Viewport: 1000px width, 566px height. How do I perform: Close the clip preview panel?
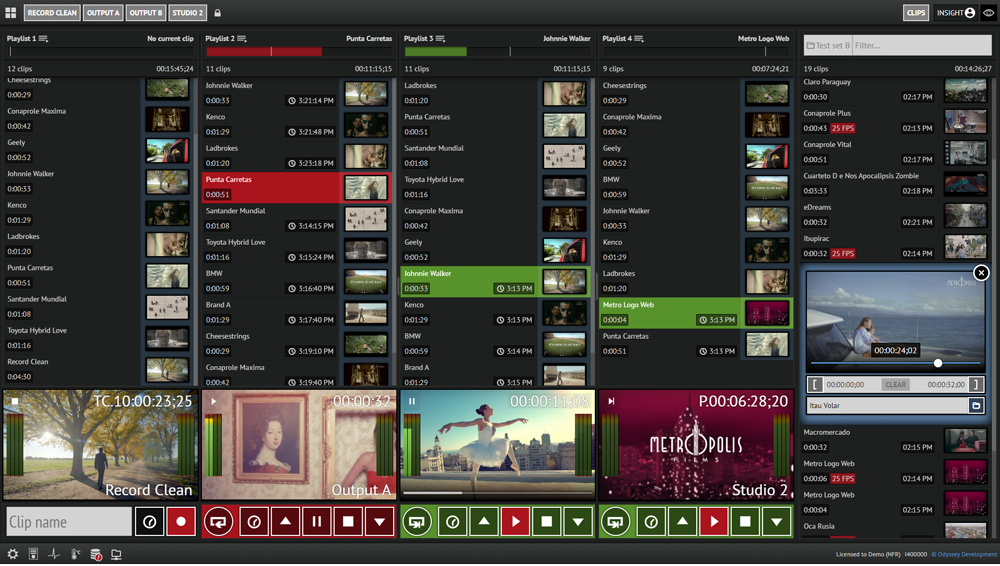click(981, 272)
